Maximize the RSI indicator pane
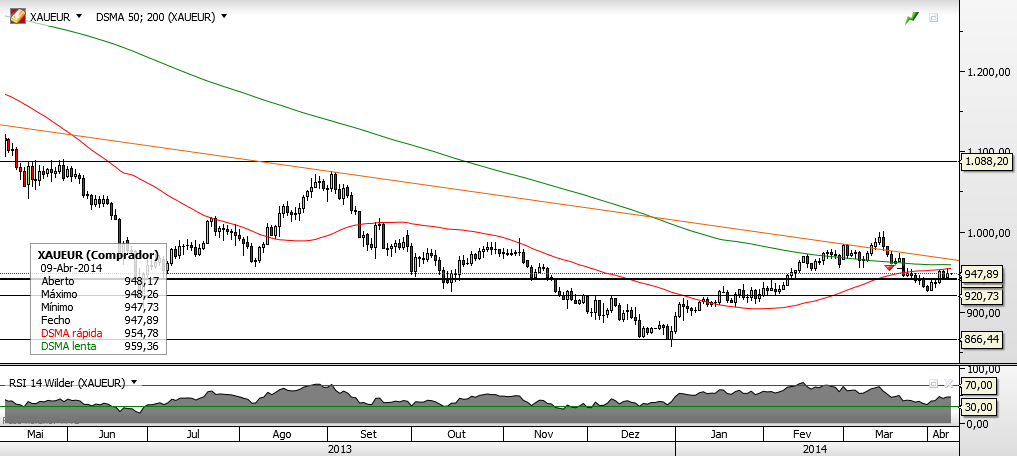 click(x=934, y=383)
